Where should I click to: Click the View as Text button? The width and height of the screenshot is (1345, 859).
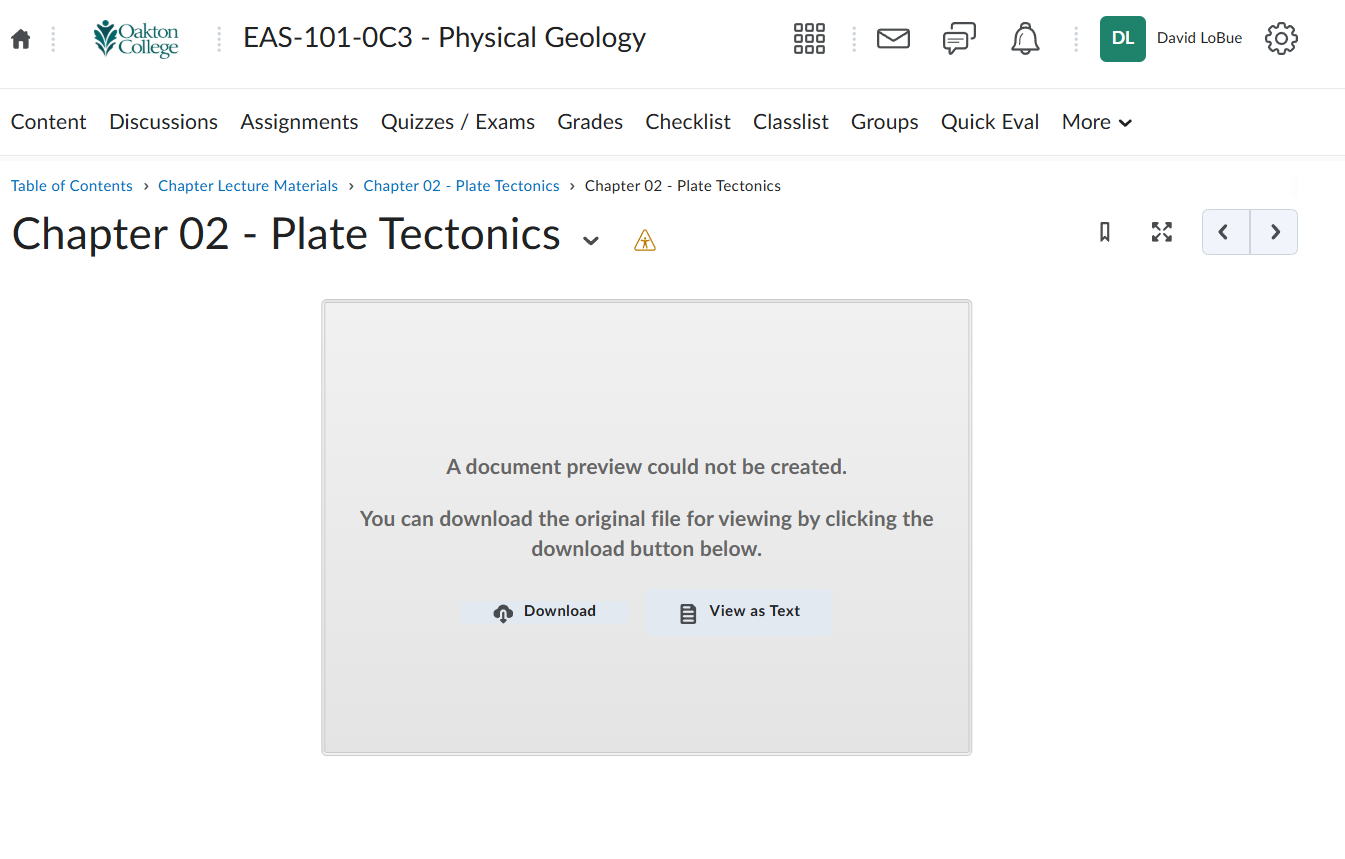click(740, 612)
